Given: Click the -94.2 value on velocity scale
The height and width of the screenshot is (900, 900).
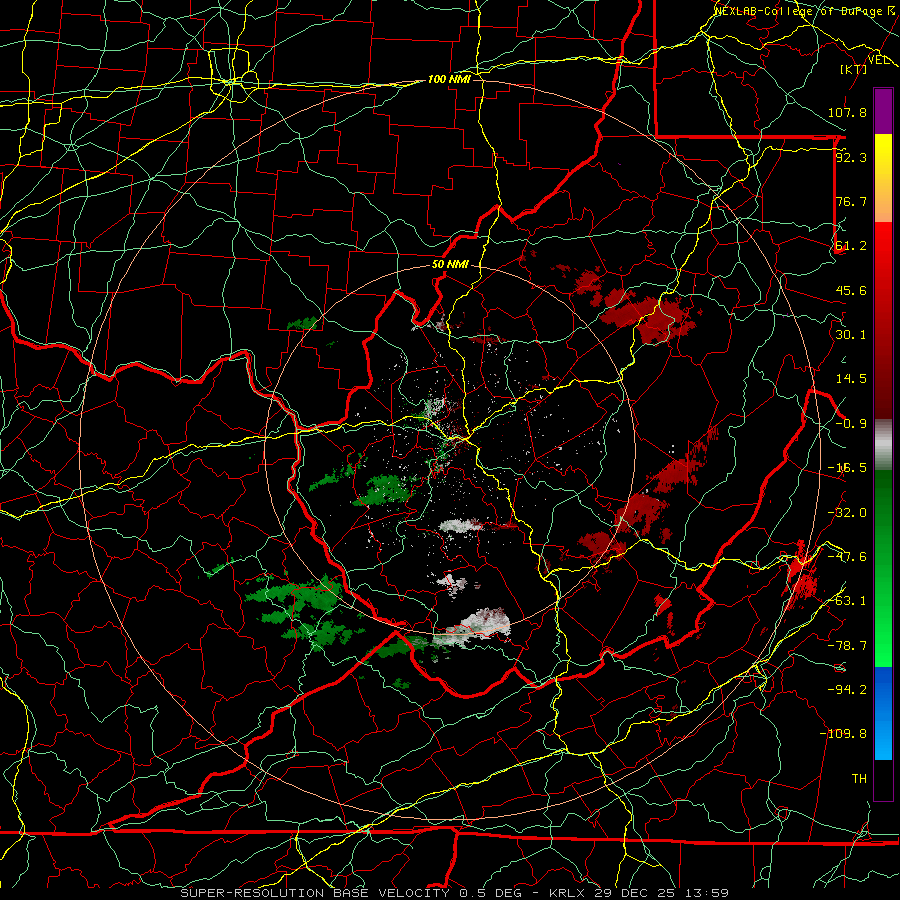Looking at the screenshot, I should pos(847,690).
